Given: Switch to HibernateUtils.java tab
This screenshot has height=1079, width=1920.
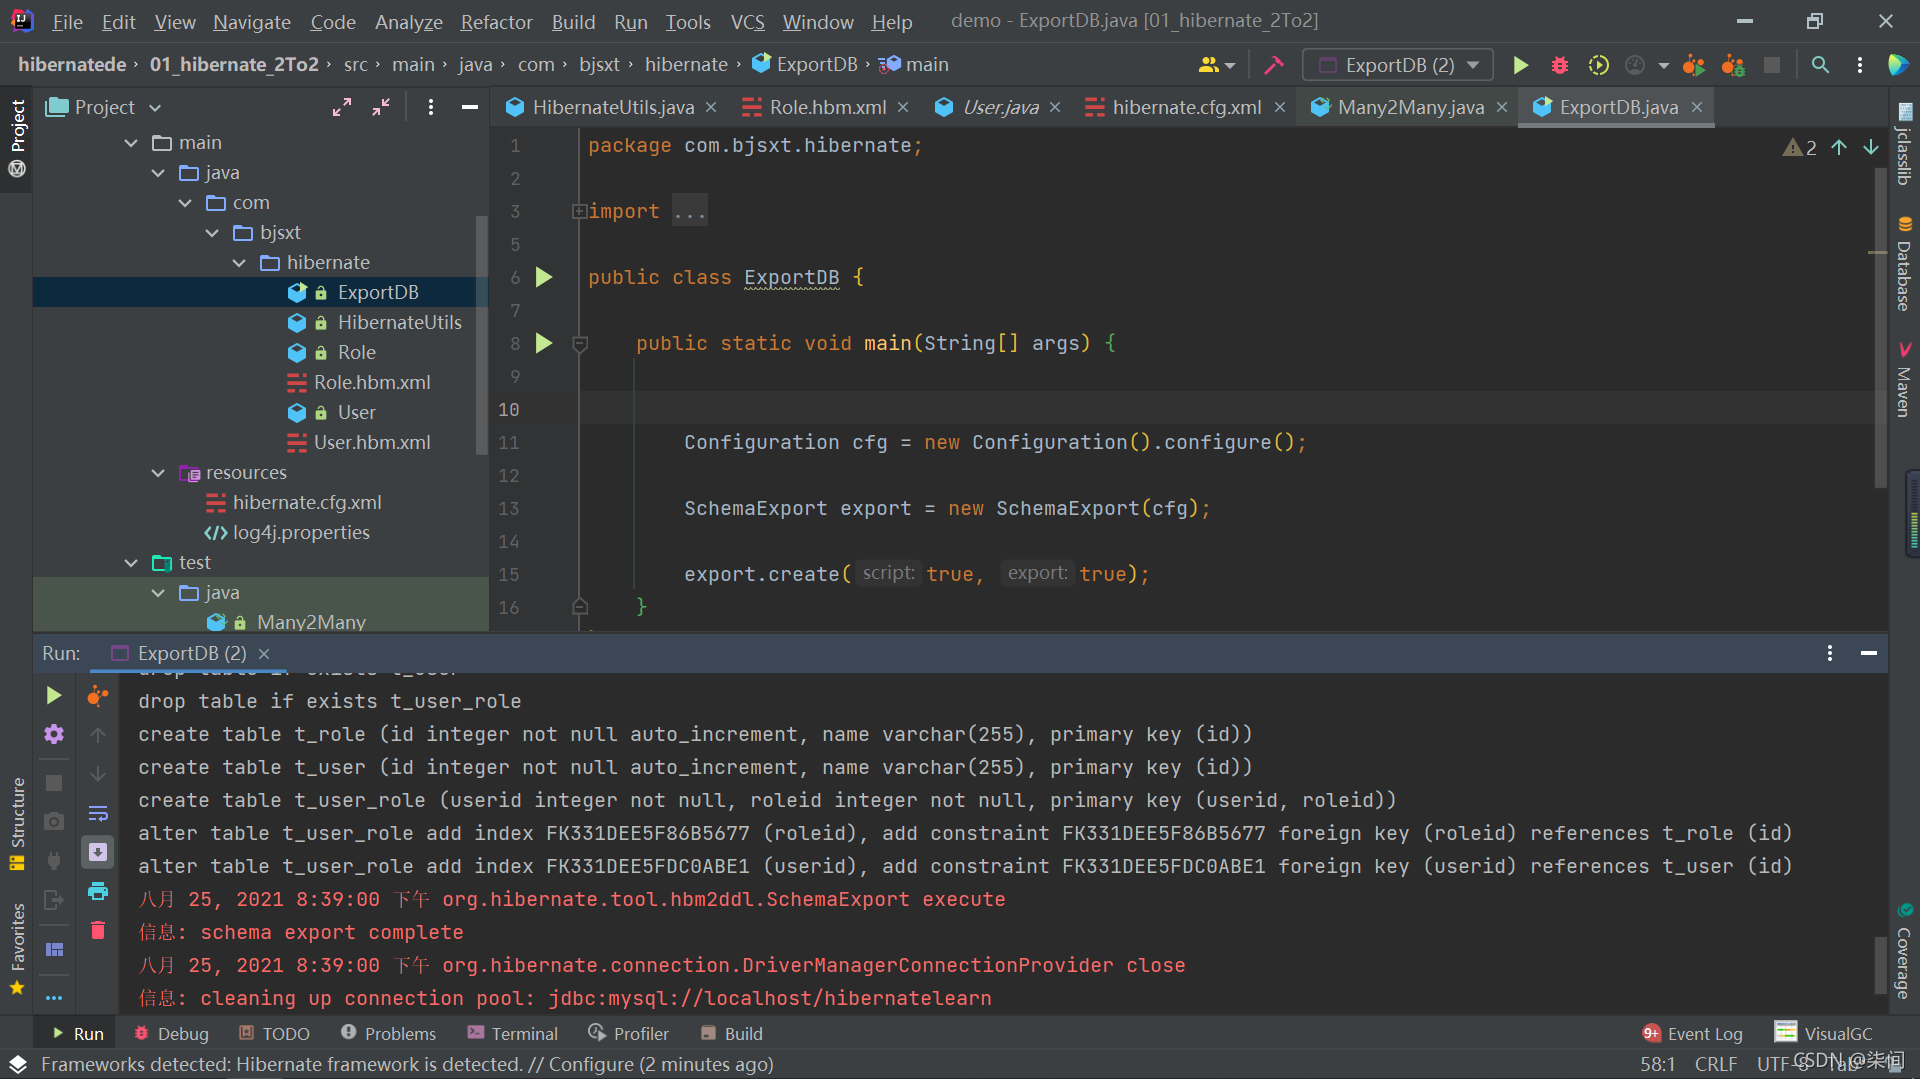Looking at the screenshot, I should 612,107.
